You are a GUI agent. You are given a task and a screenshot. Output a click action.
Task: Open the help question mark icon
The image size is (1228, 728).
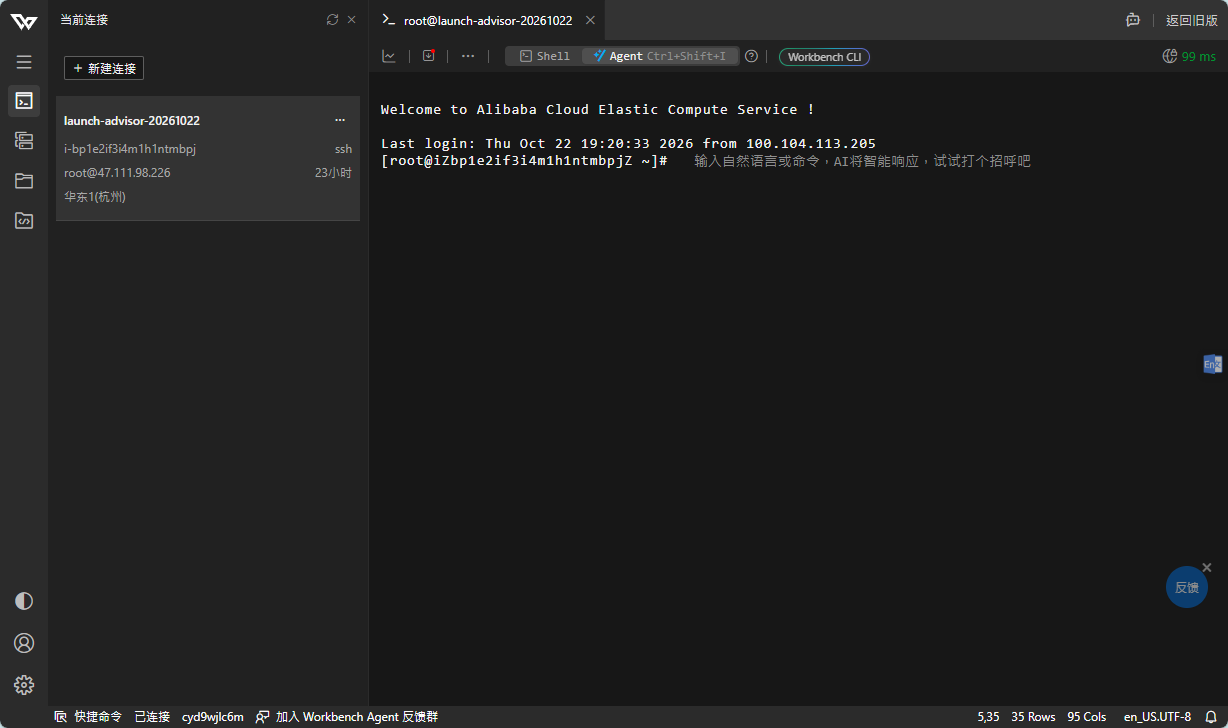click(751, 56)
